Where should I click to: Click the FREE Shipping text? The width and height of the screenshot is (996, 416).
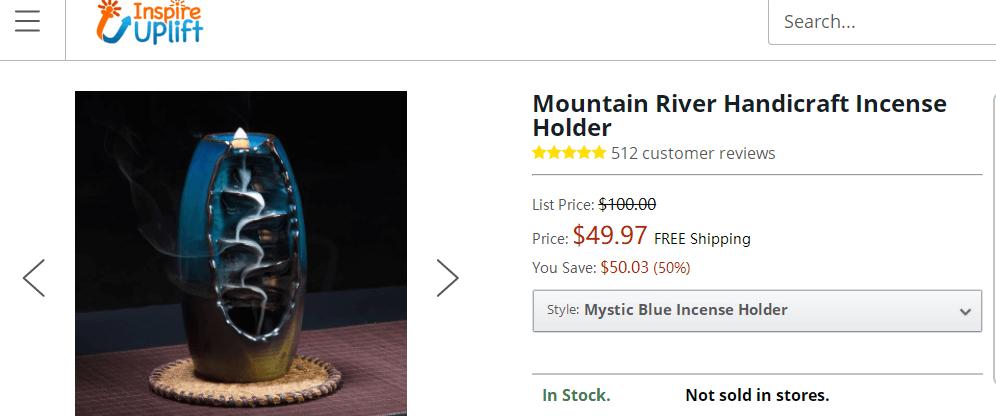[x=702, y=239]
